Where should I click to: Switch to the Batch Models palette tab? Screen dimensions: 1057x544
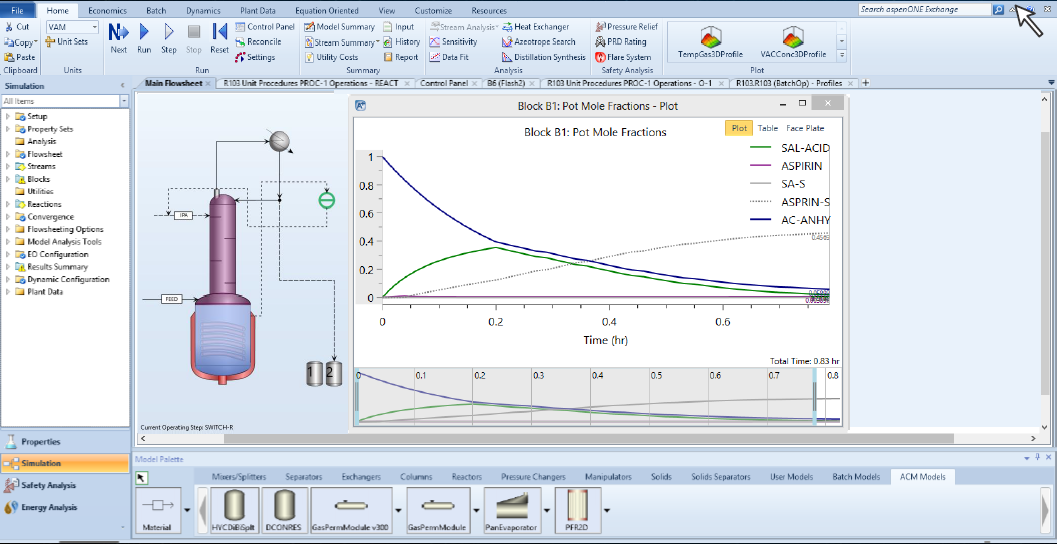pyautogui.click(x=856, y=477)
